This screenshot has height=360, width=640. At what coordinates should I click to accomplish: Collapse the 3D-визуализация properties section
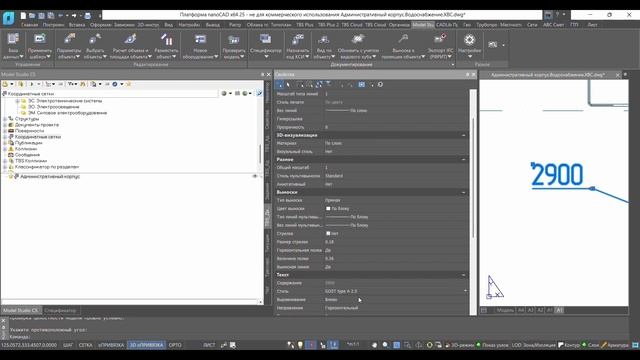(x=463, y=135)
